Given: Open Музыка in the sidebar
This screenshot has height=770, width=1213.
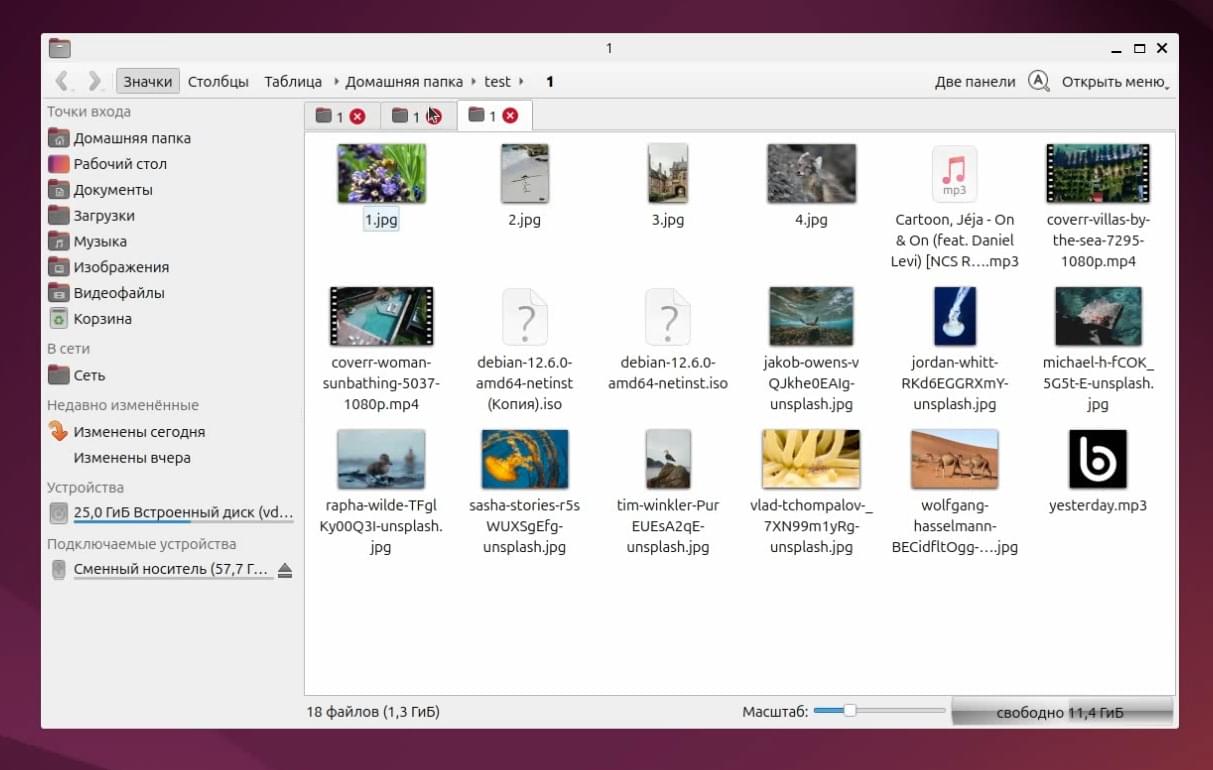Looking at the screenshot, I should (100, 242).
